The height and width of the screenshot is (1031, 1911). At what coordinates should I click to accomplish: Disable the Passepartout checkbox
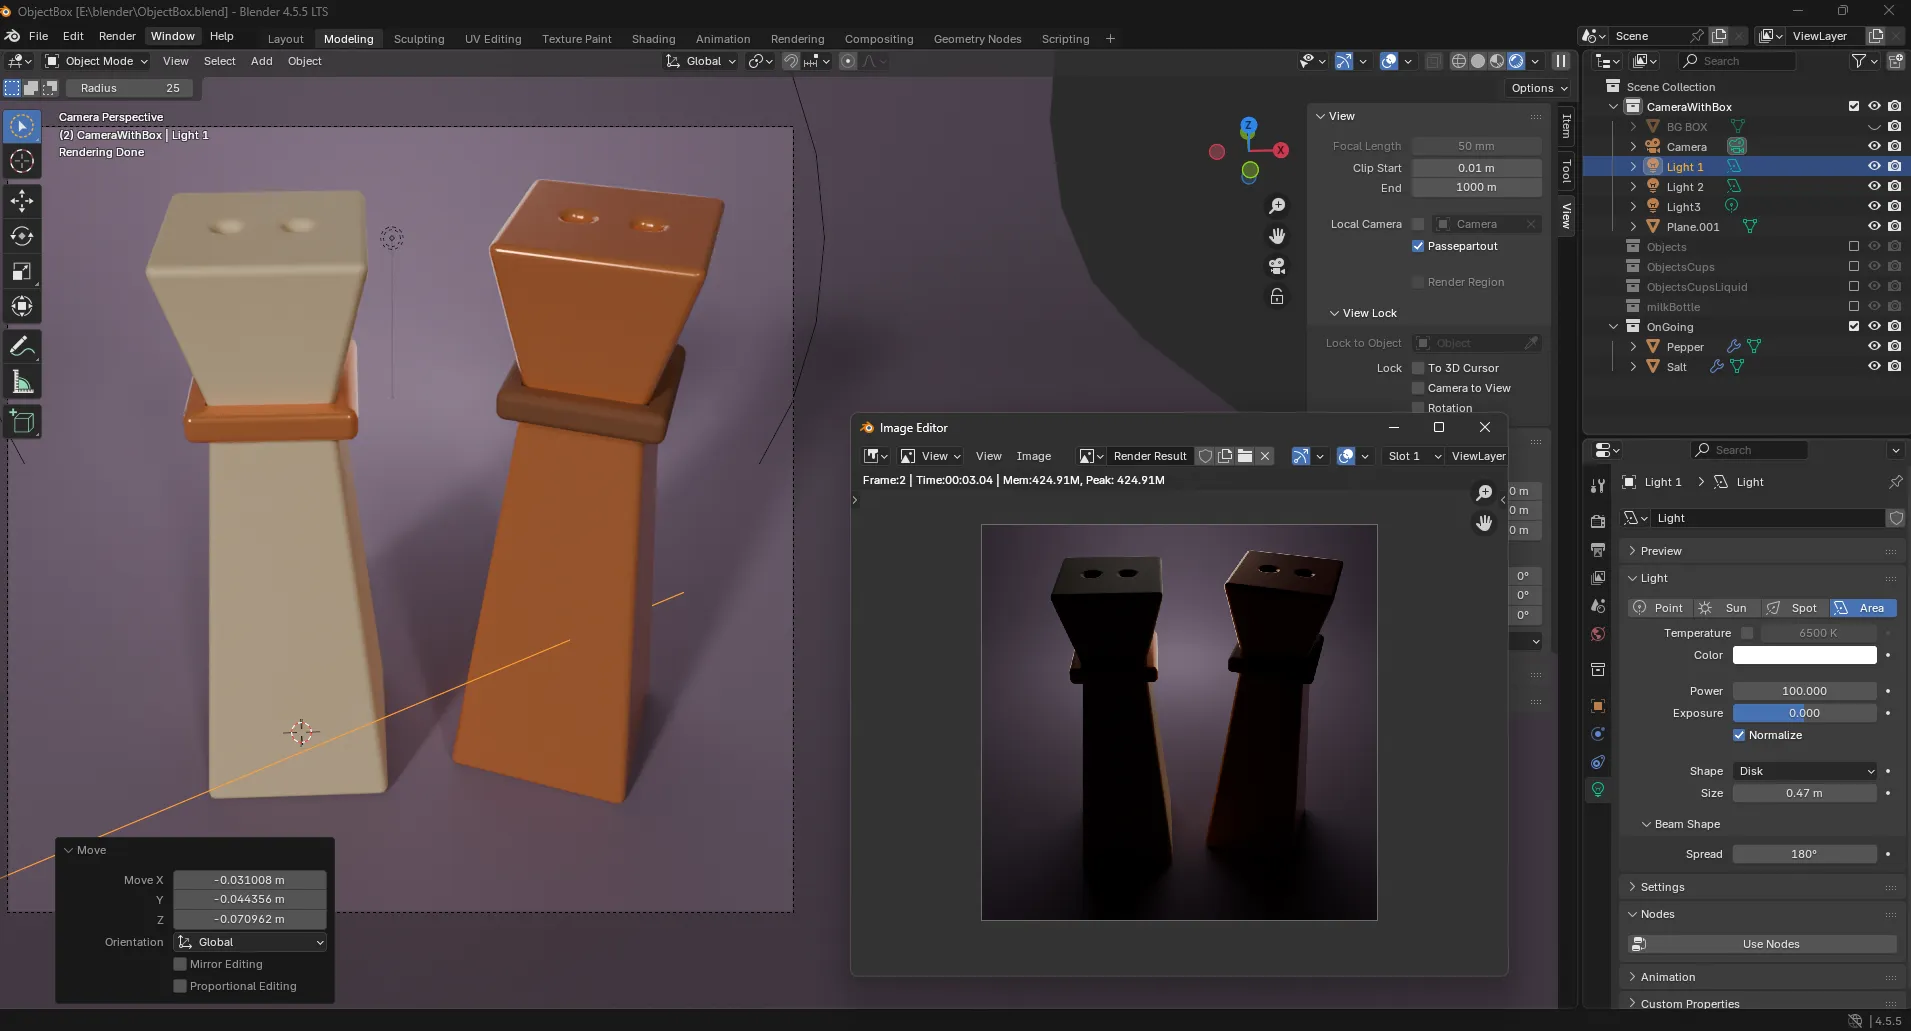1417,246
